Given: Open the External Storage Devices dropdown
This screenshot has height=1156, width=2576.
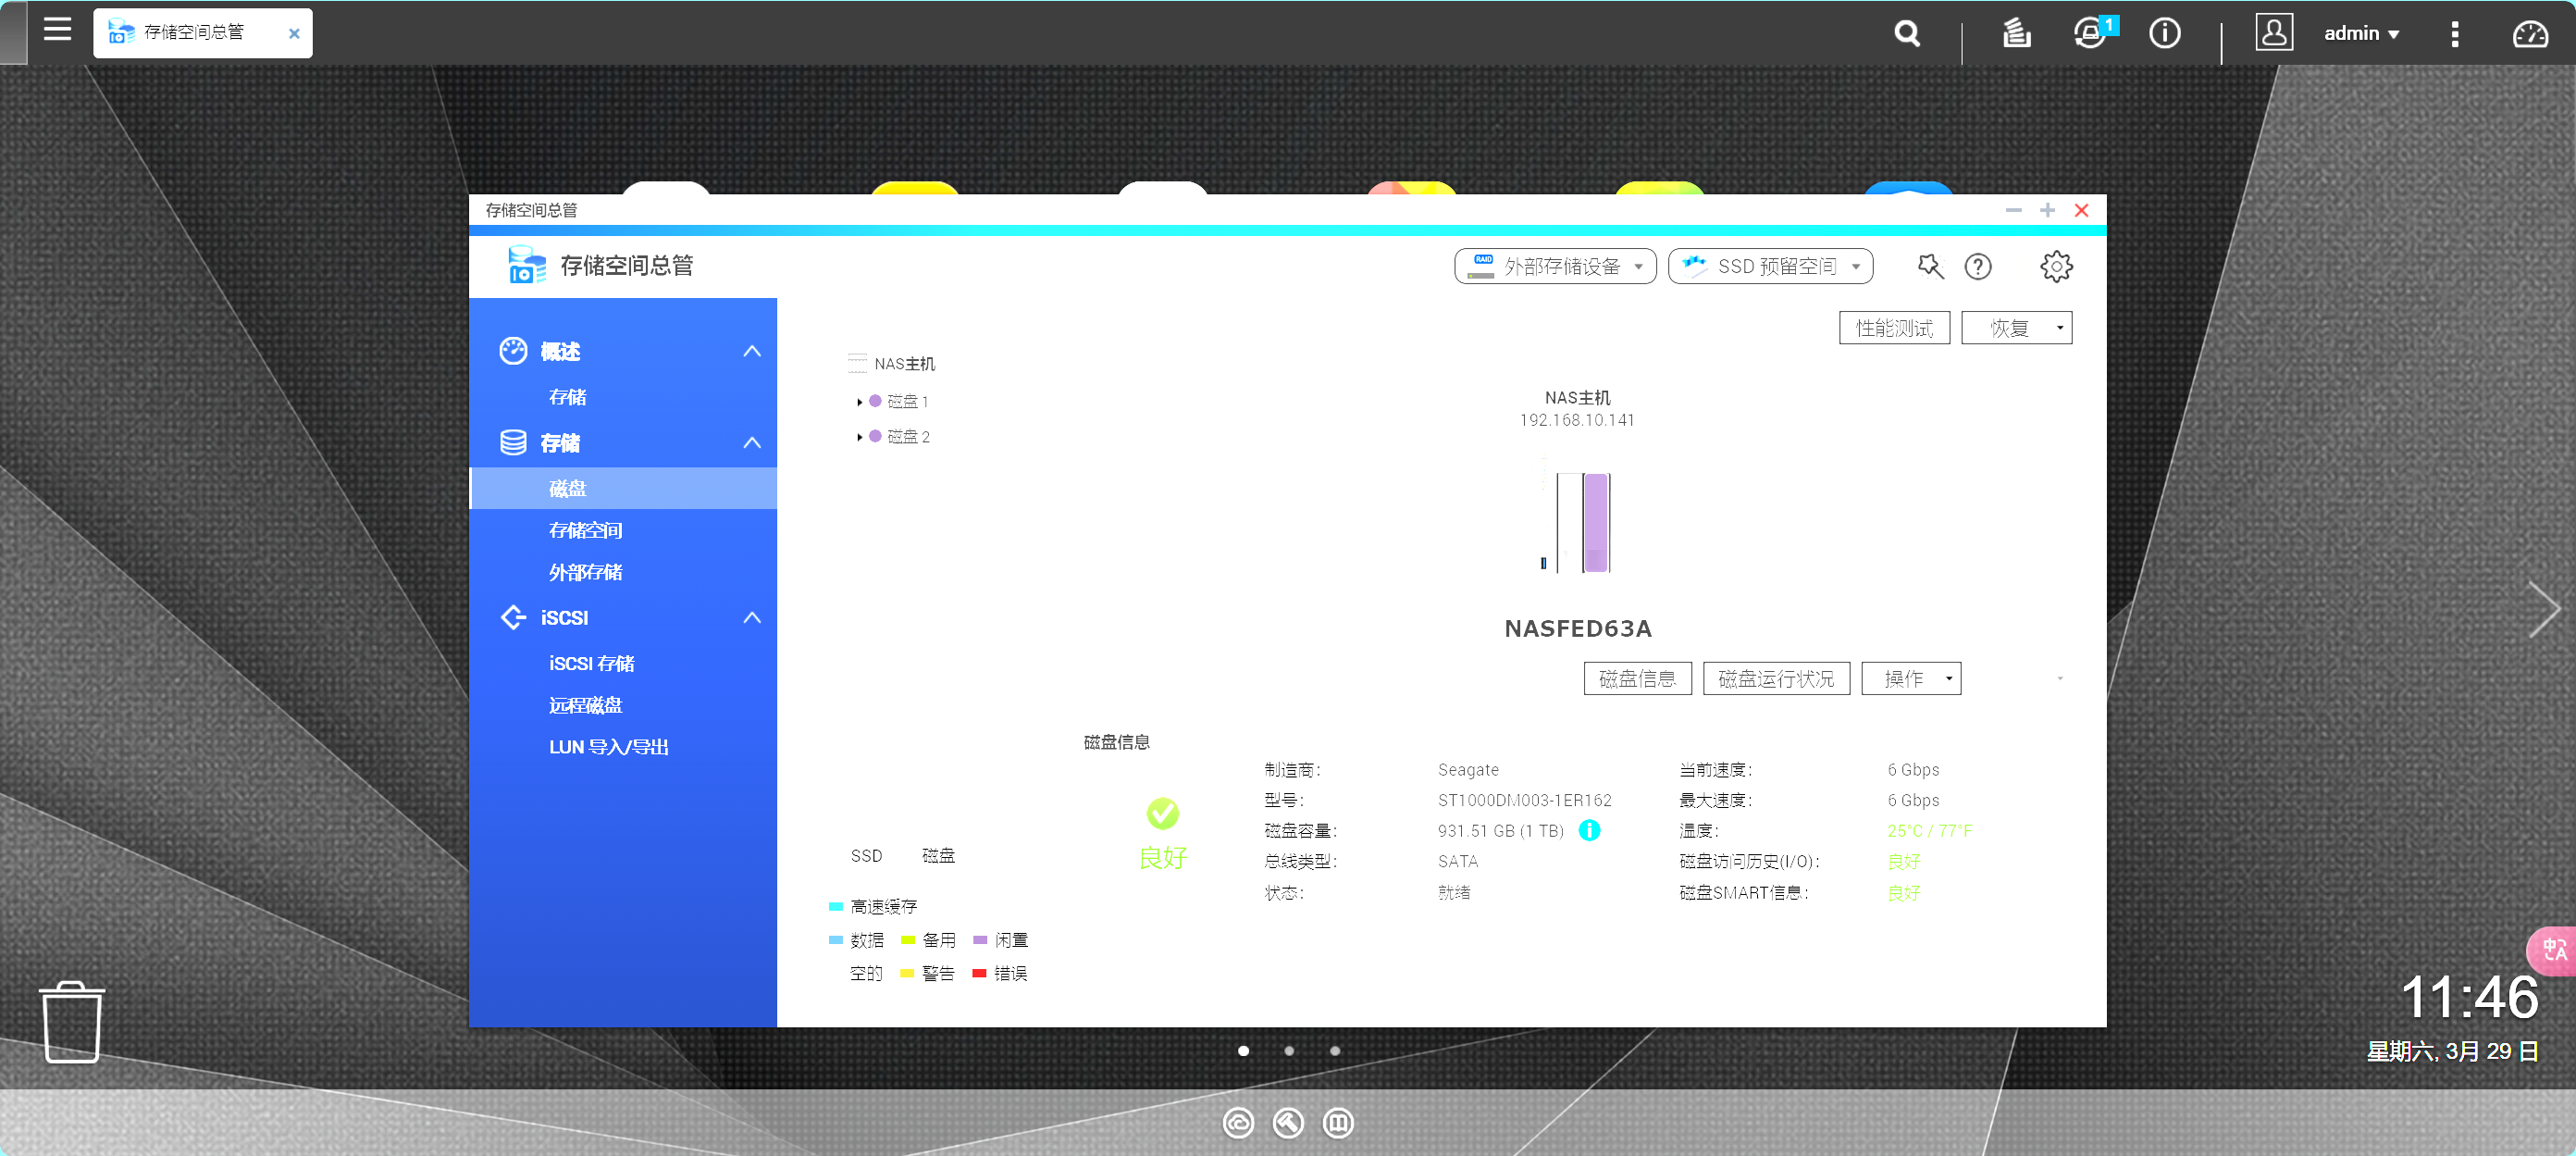Looking at the screenshot, I should click(x=1554, y=266).
